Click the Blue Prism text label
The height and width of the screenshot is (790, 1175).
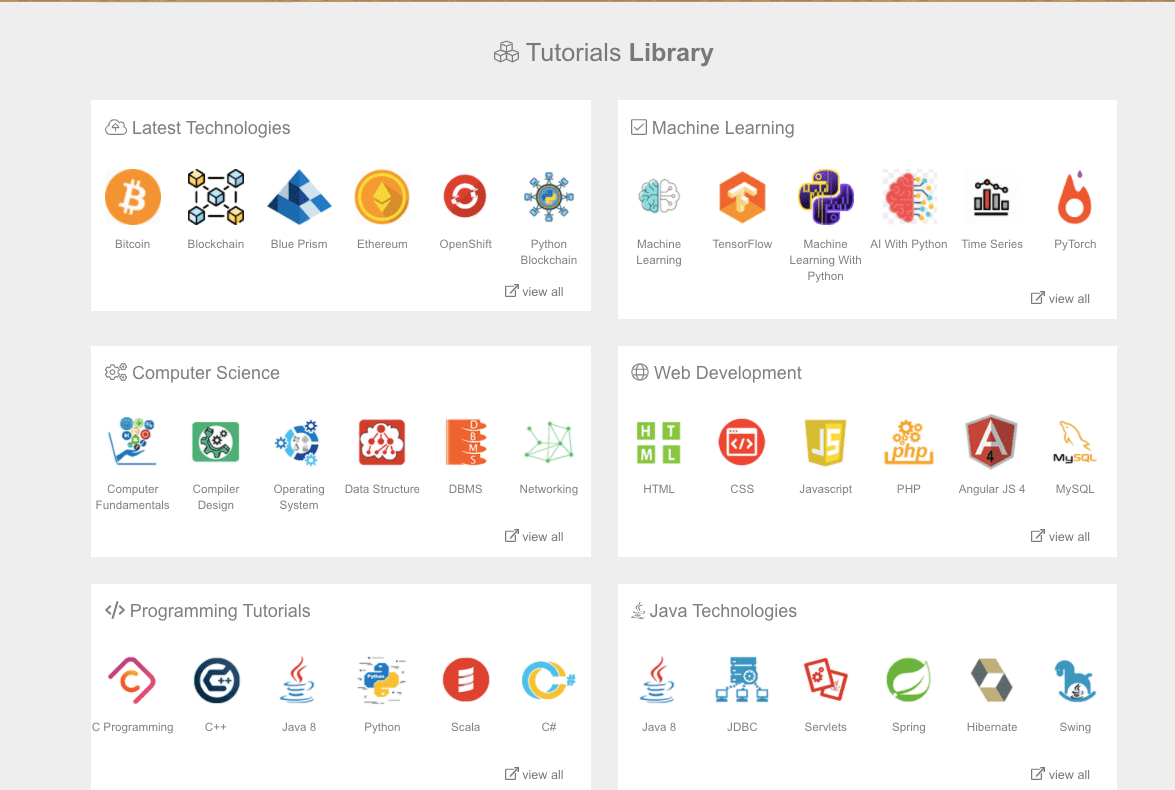(x=299, y=244)
